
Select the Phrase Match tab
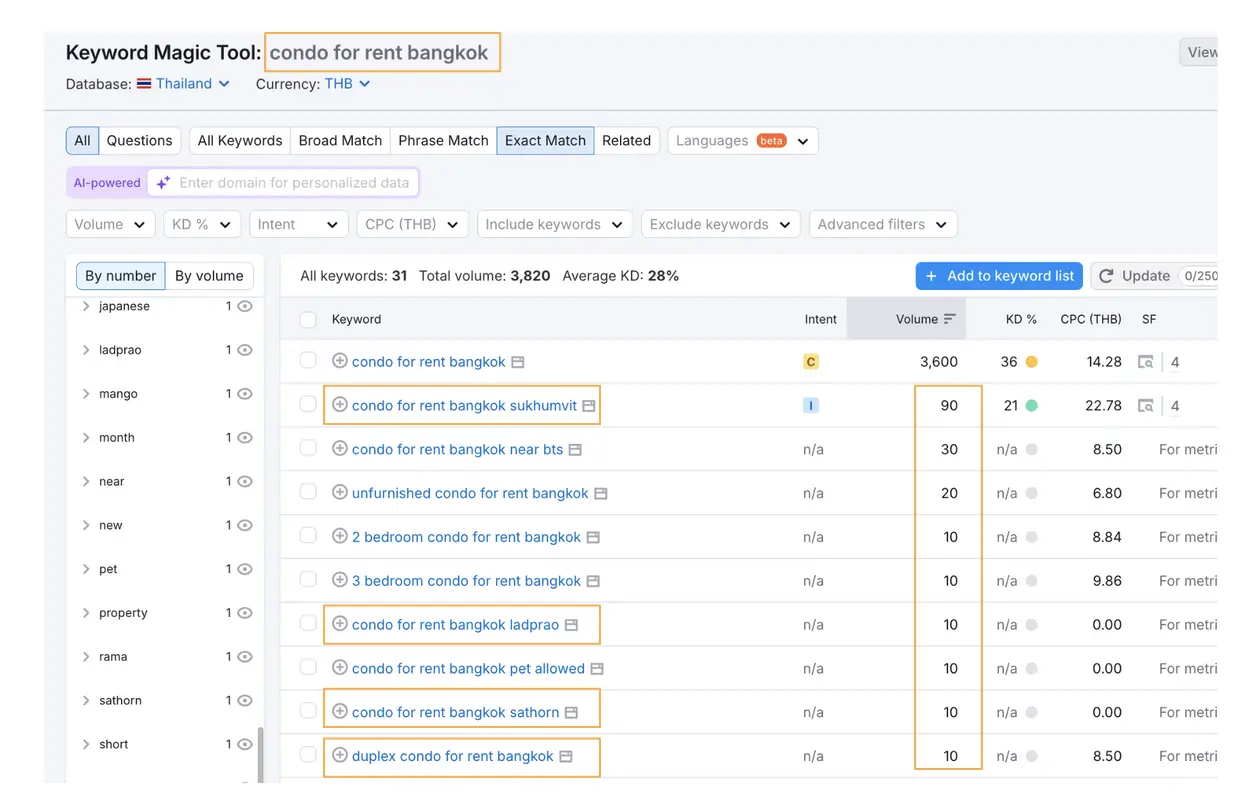443,141
